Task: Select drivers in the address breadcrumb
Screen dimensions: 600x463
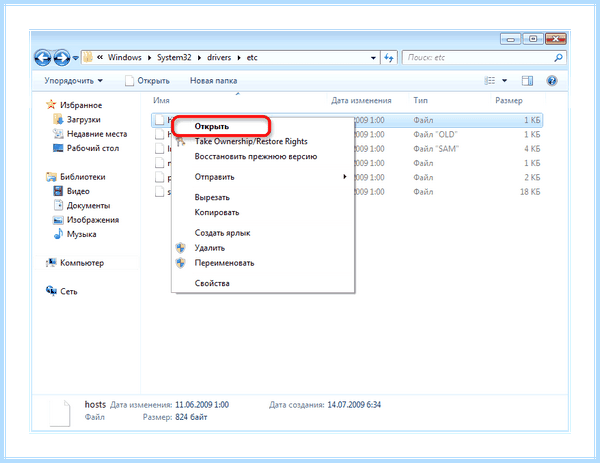Action: click(x=219, y=57)
